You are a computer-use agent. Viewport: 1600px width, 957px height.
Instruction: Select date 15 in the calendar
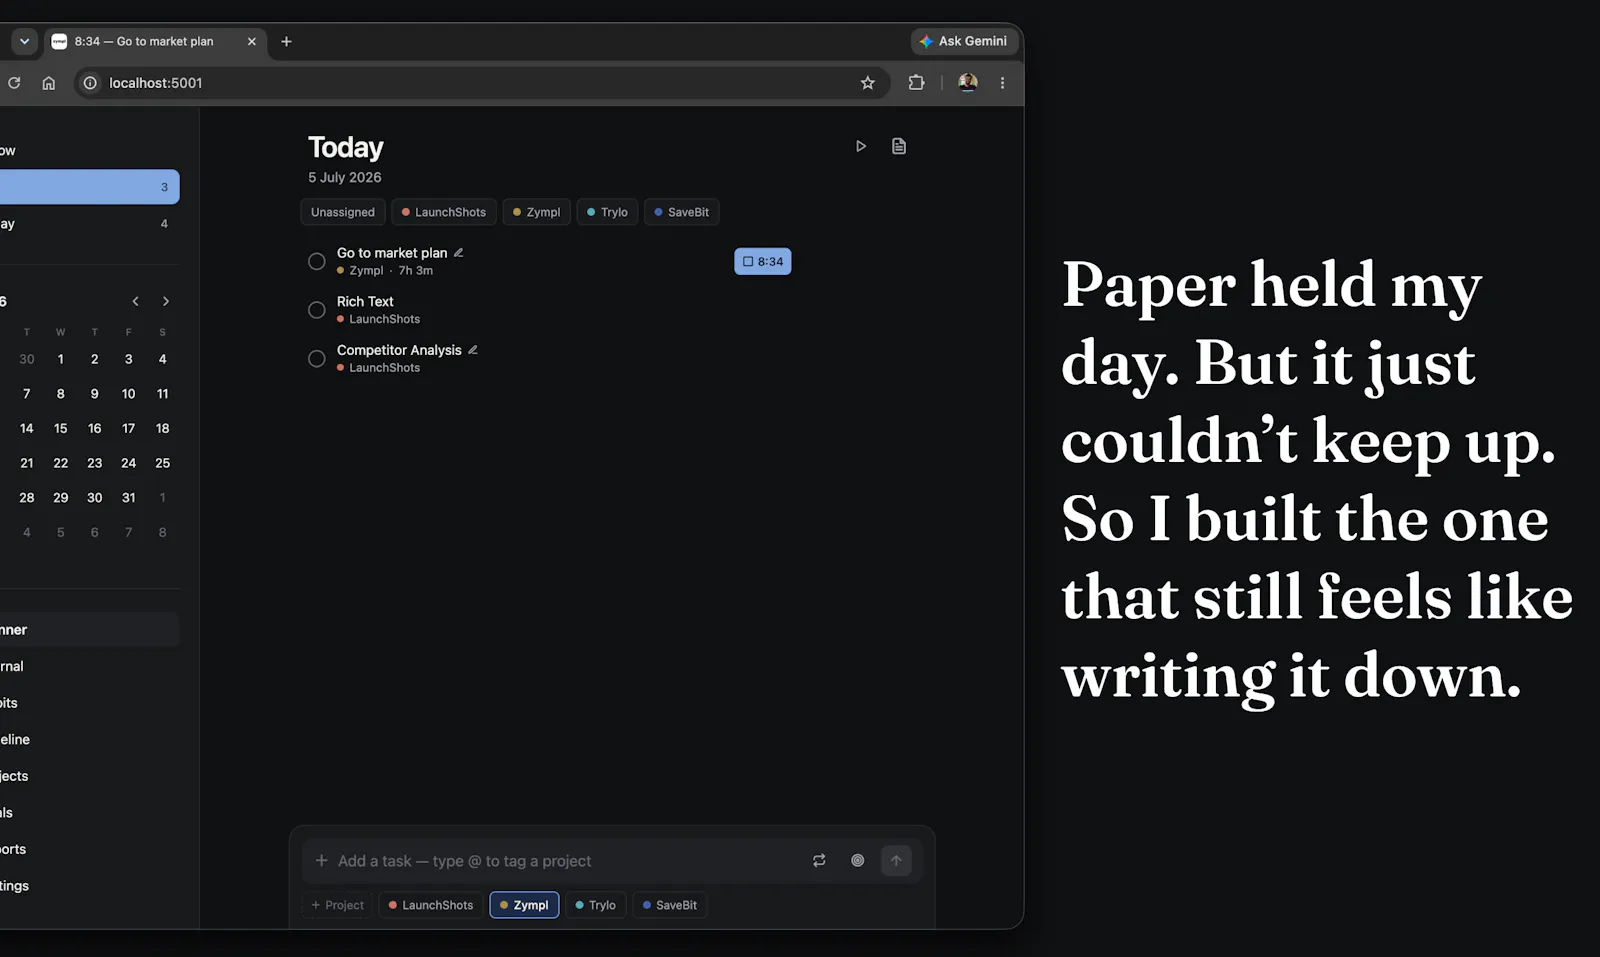pyautogui.click(x=61, y=428)
